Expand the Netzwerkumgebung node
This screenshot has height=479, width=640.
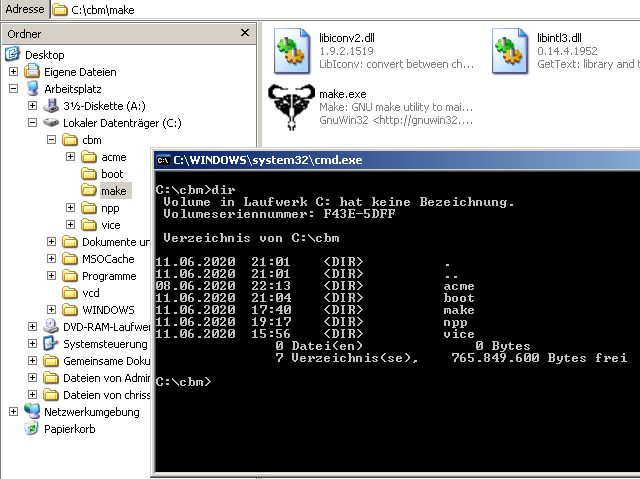(x=13, y=412)
